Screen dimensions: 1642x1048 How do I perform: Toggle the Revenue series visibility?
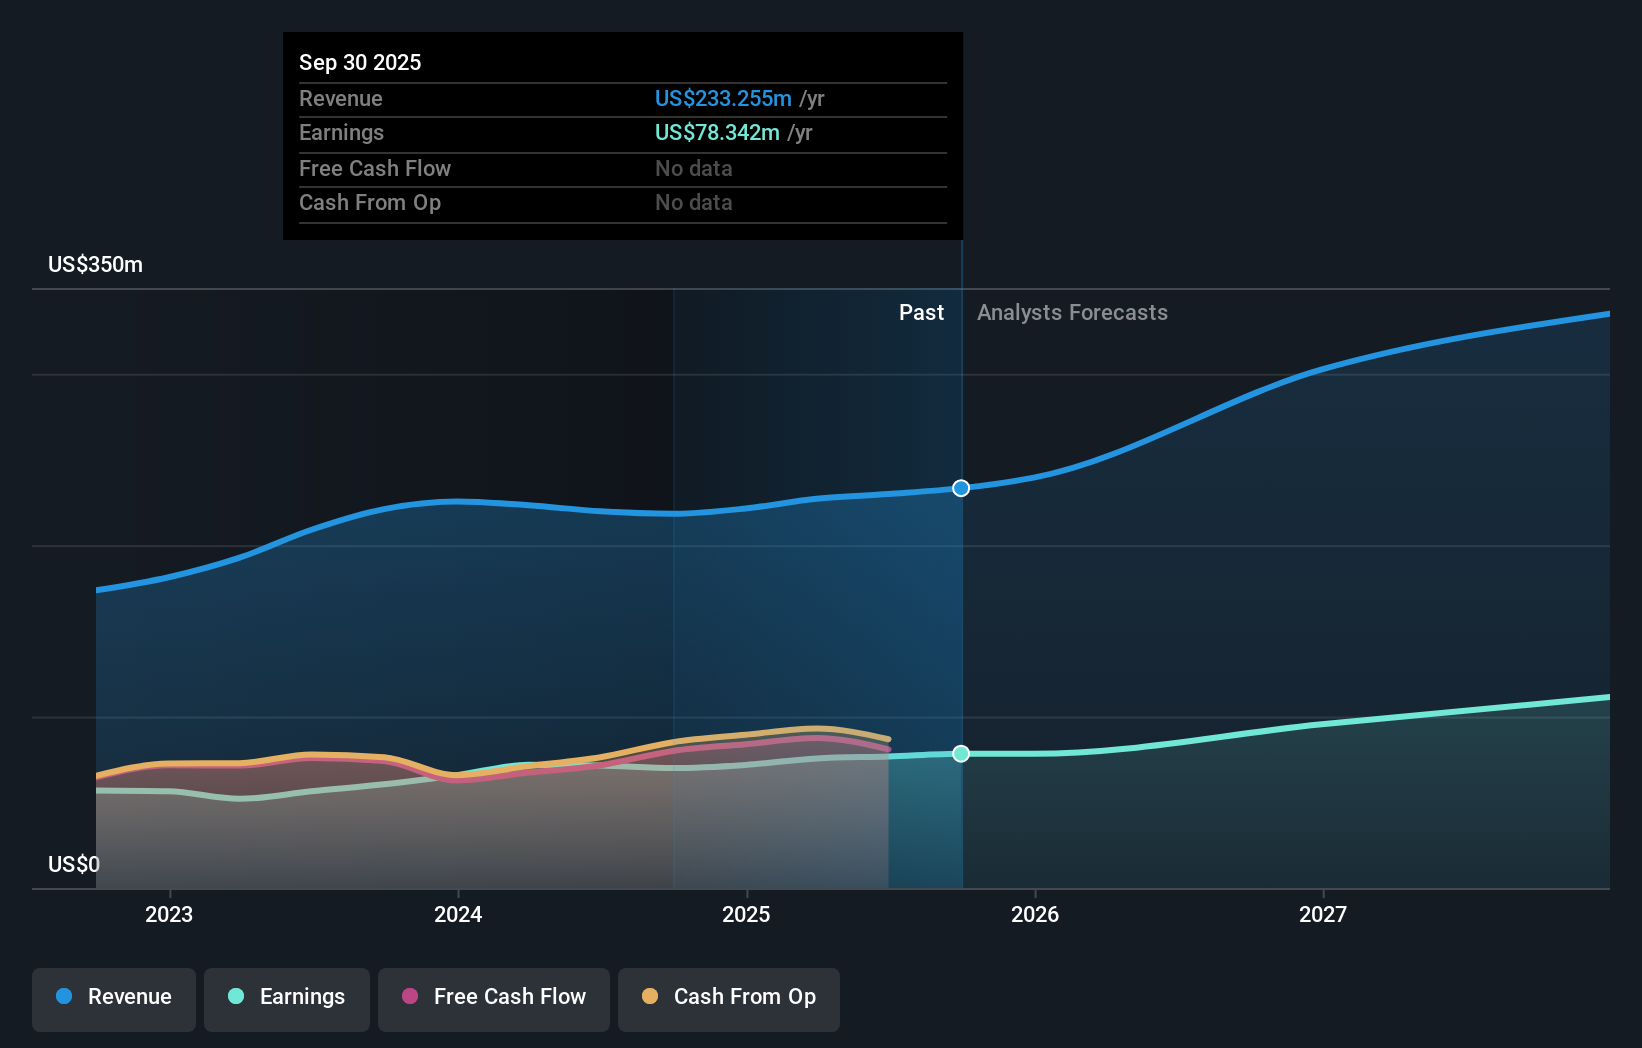(113, 999)
